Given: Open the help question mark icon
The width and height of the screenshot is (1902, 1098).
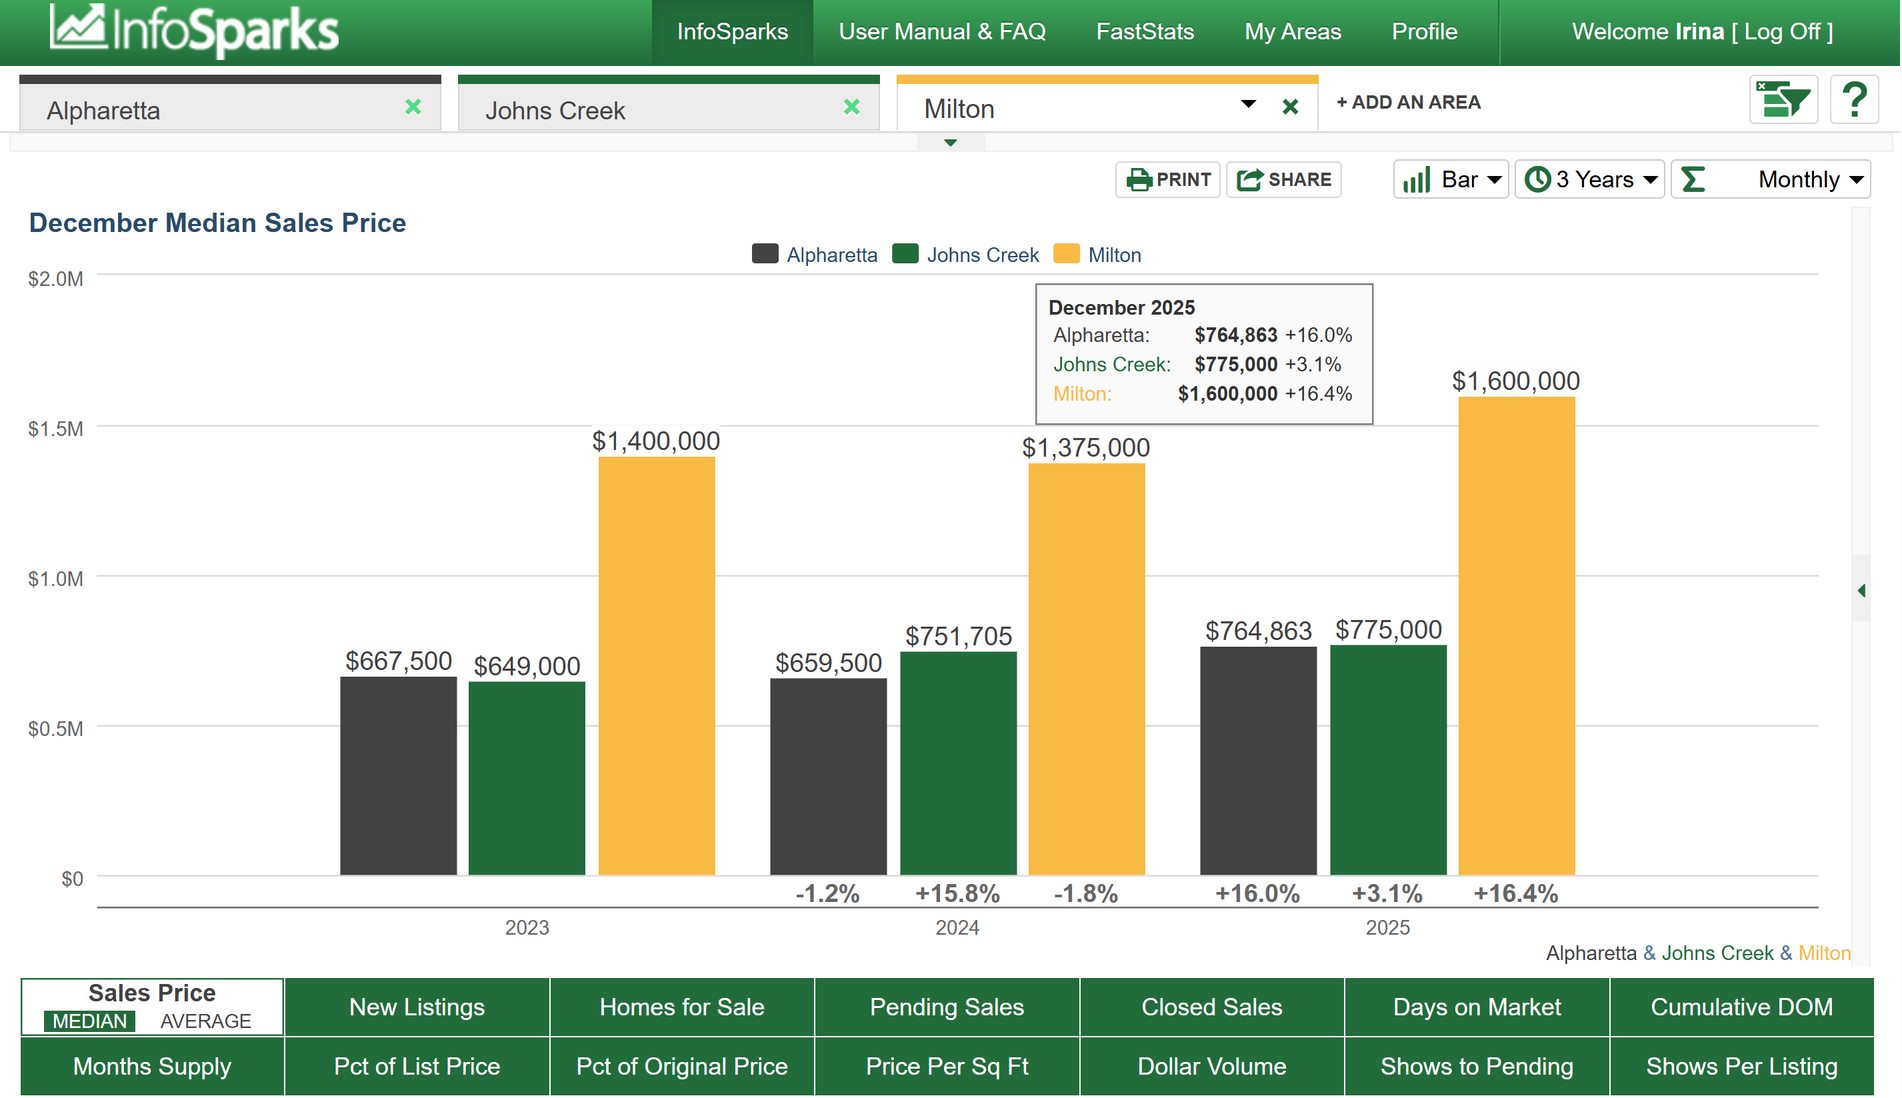Looking at the screenshot, I should (x=1854, y=100).
